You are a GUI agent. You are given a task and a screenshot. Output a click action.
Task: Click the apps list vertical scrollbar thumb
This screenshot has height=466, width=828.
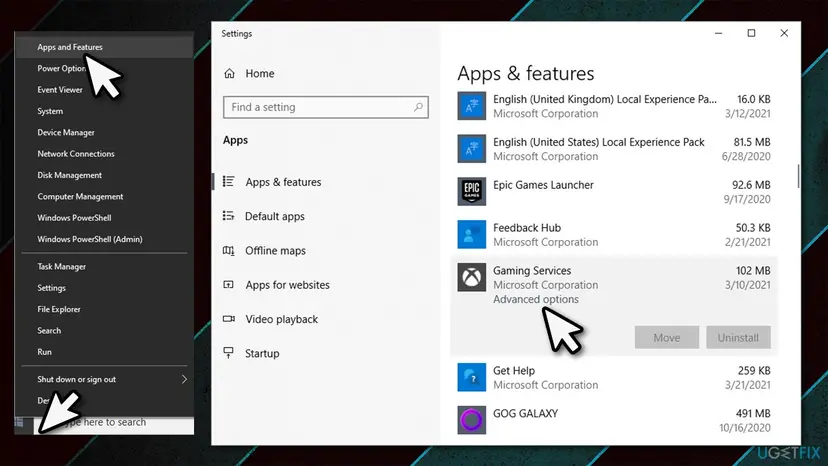tap(798, 176)
